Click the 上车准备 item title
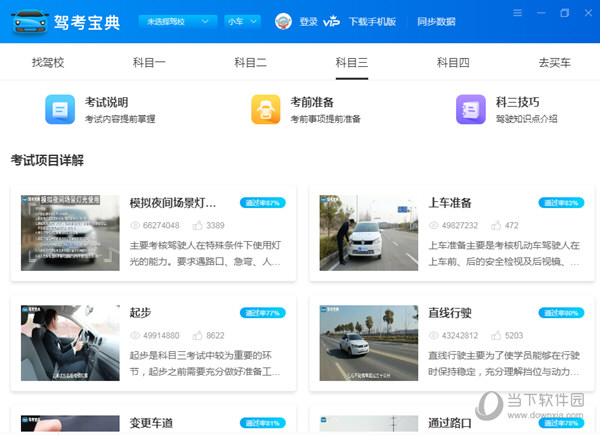Screen dimensions: 600x435 coord(450,203)
